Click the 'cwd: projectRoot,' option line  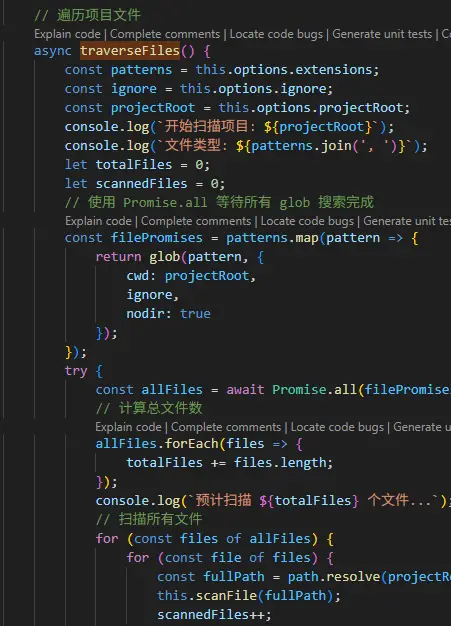(x=191, y=276)
